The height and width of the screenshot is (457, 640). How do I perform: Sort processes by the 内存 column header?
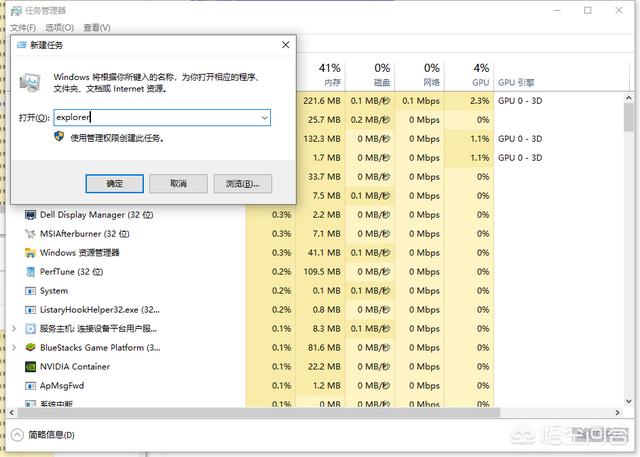click(x=331, y=75)
